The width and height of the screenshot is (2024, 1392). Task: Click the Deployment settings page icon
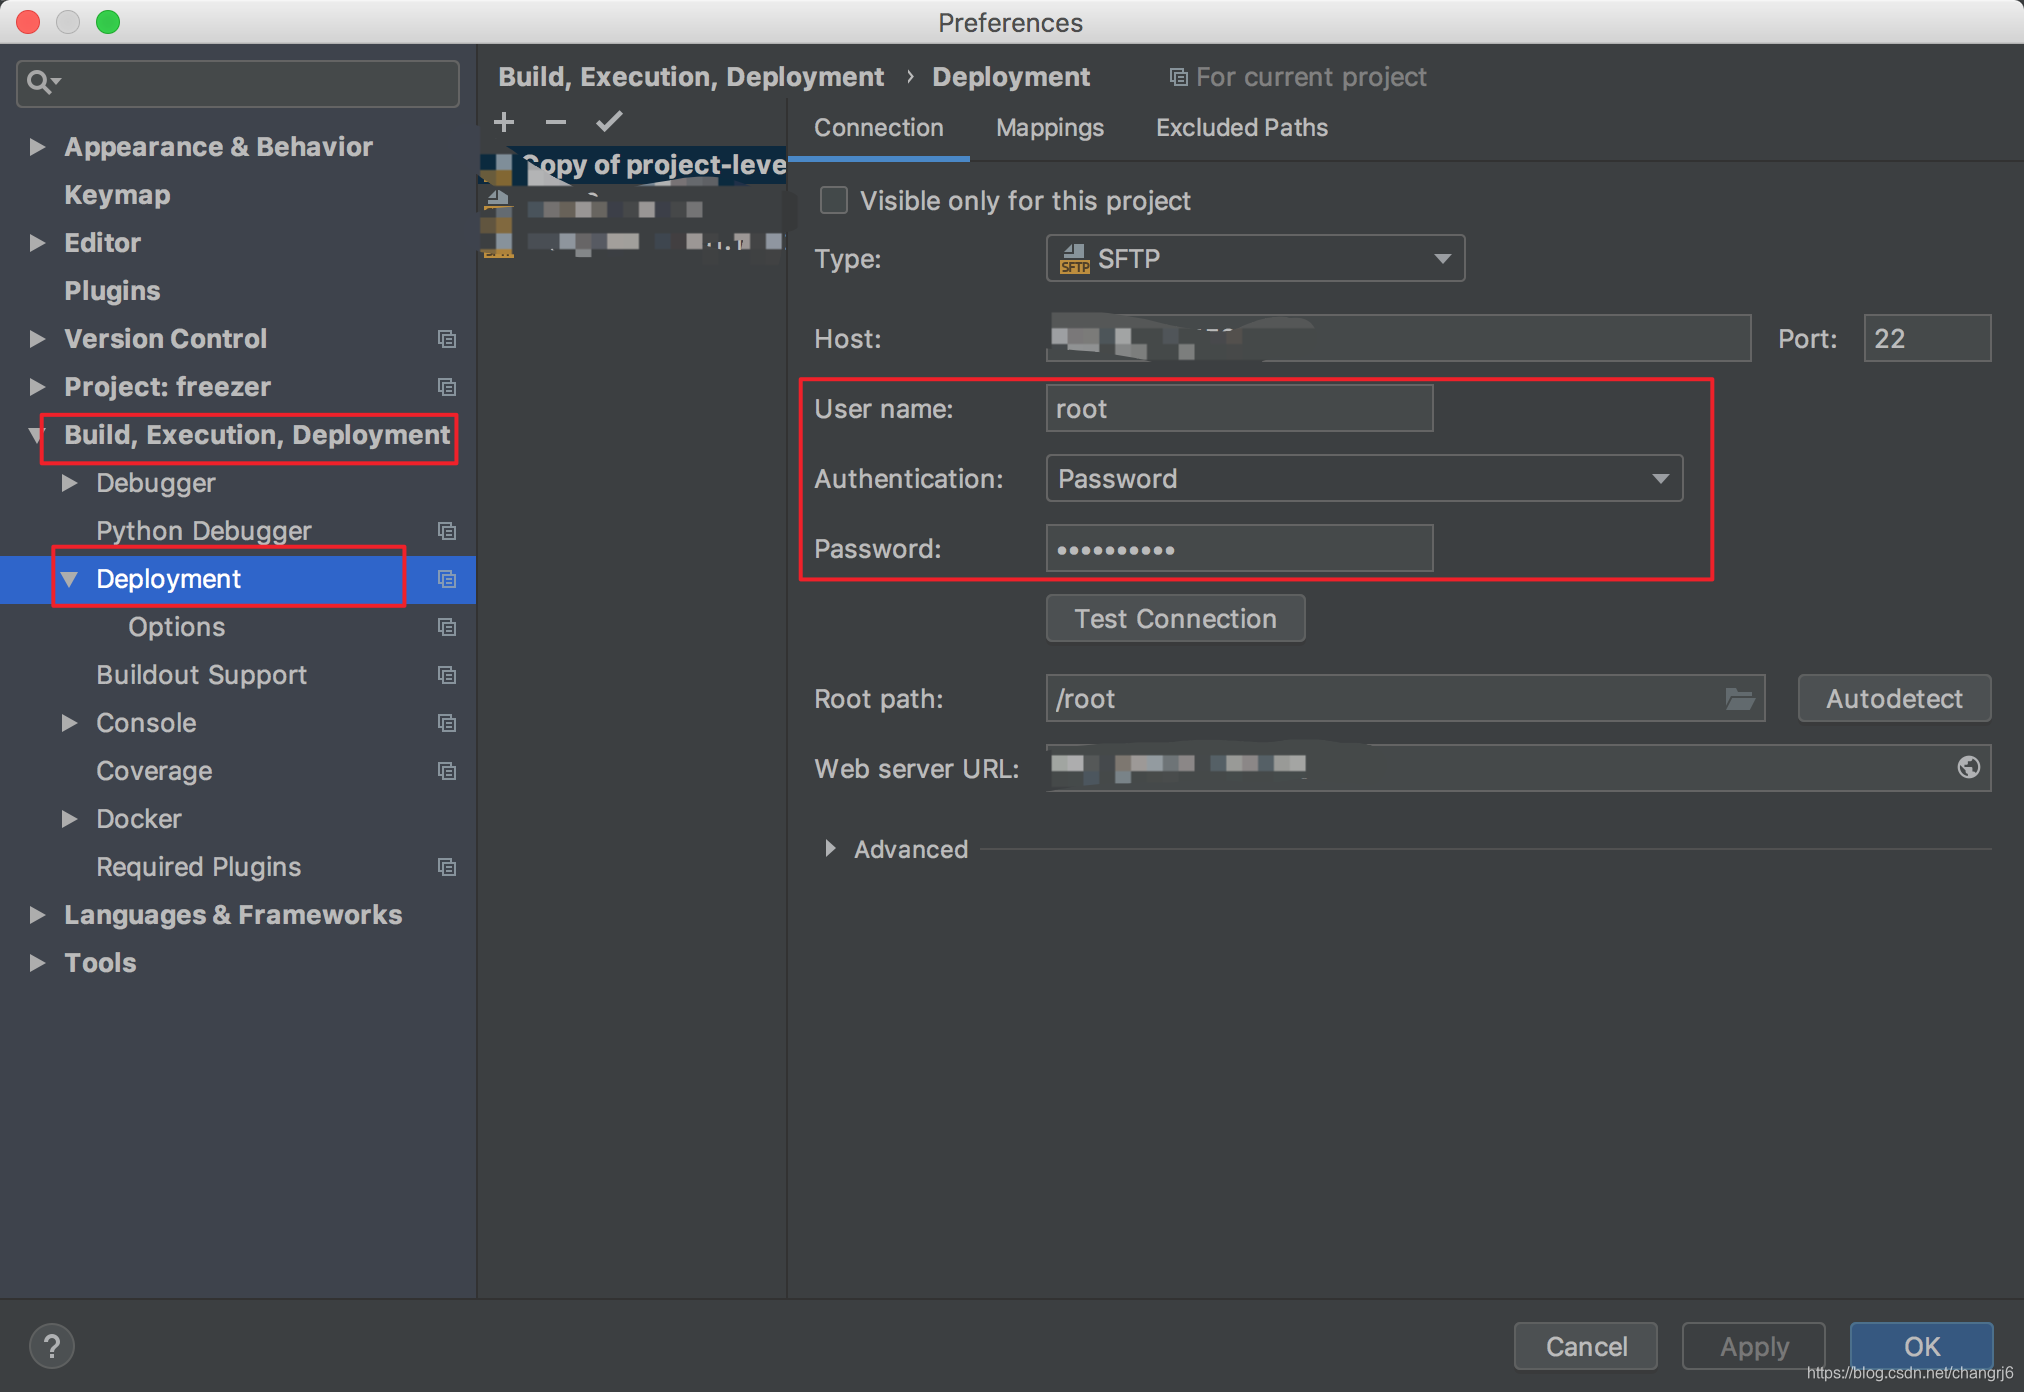pyautogui.click(x=444, y=578)
